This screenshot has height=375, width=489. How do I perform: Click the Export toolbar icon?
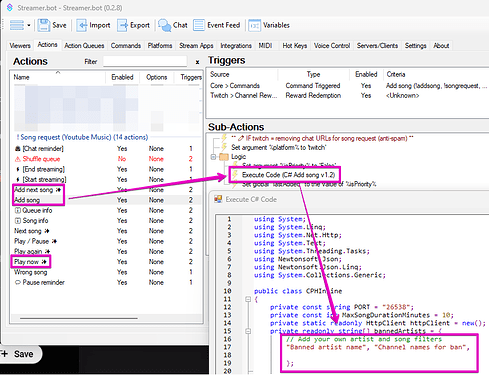click(122, 25)
